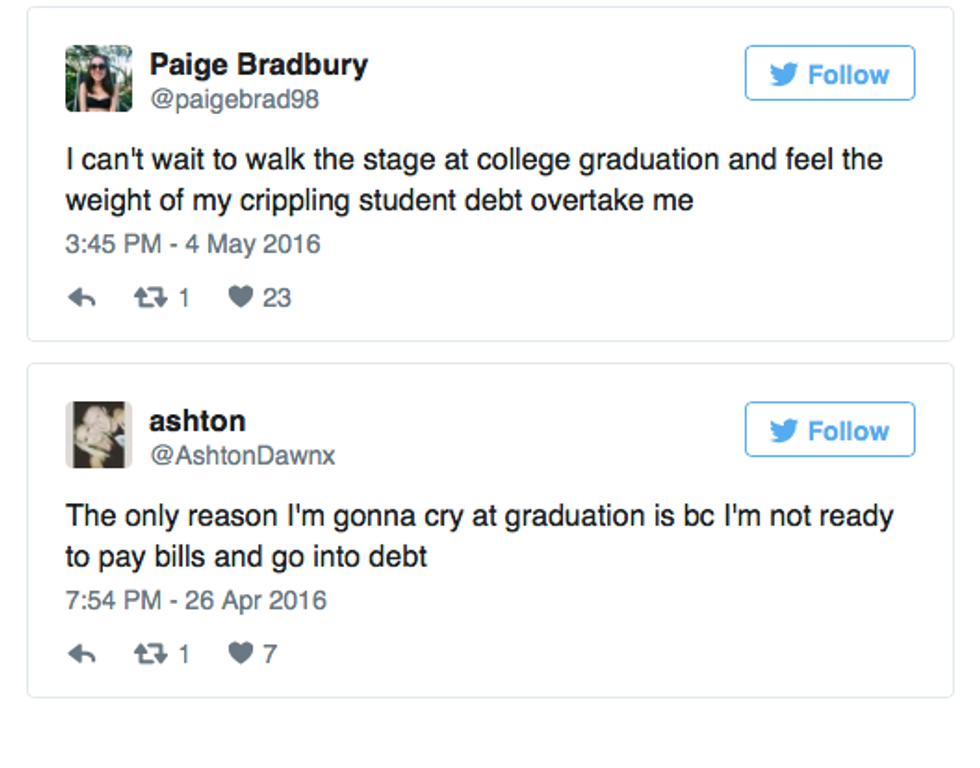Open Paige Bradbury's profile picture
The width and height of the screenshot is (980, 768).
99,78
